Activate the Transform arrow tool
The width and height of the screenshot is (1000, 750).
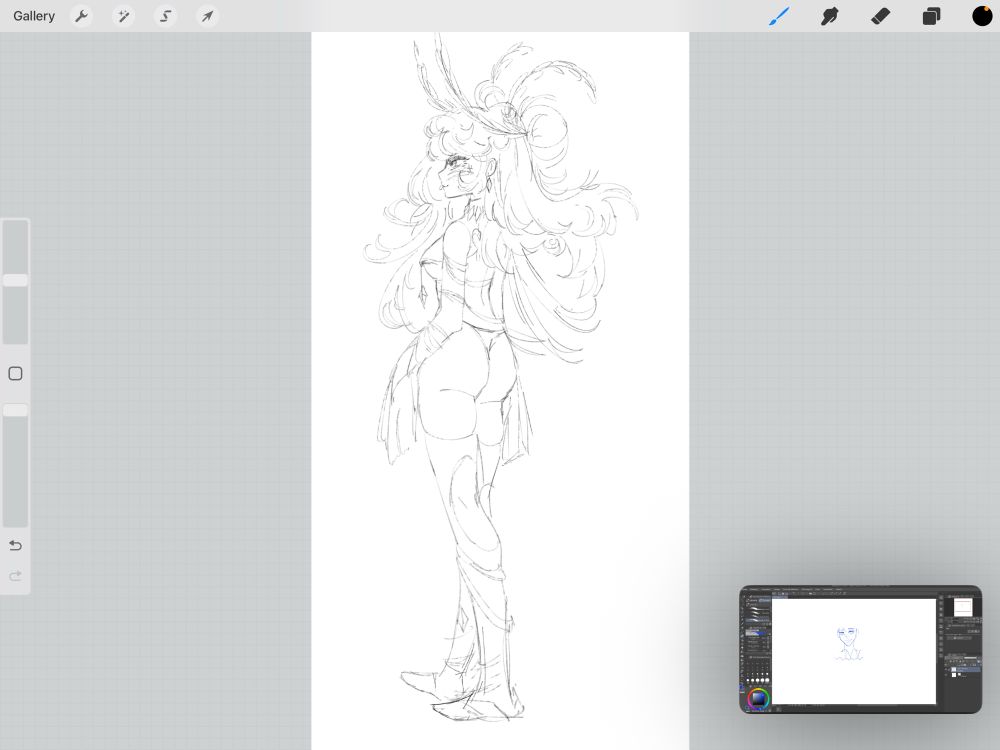(207, 16)
